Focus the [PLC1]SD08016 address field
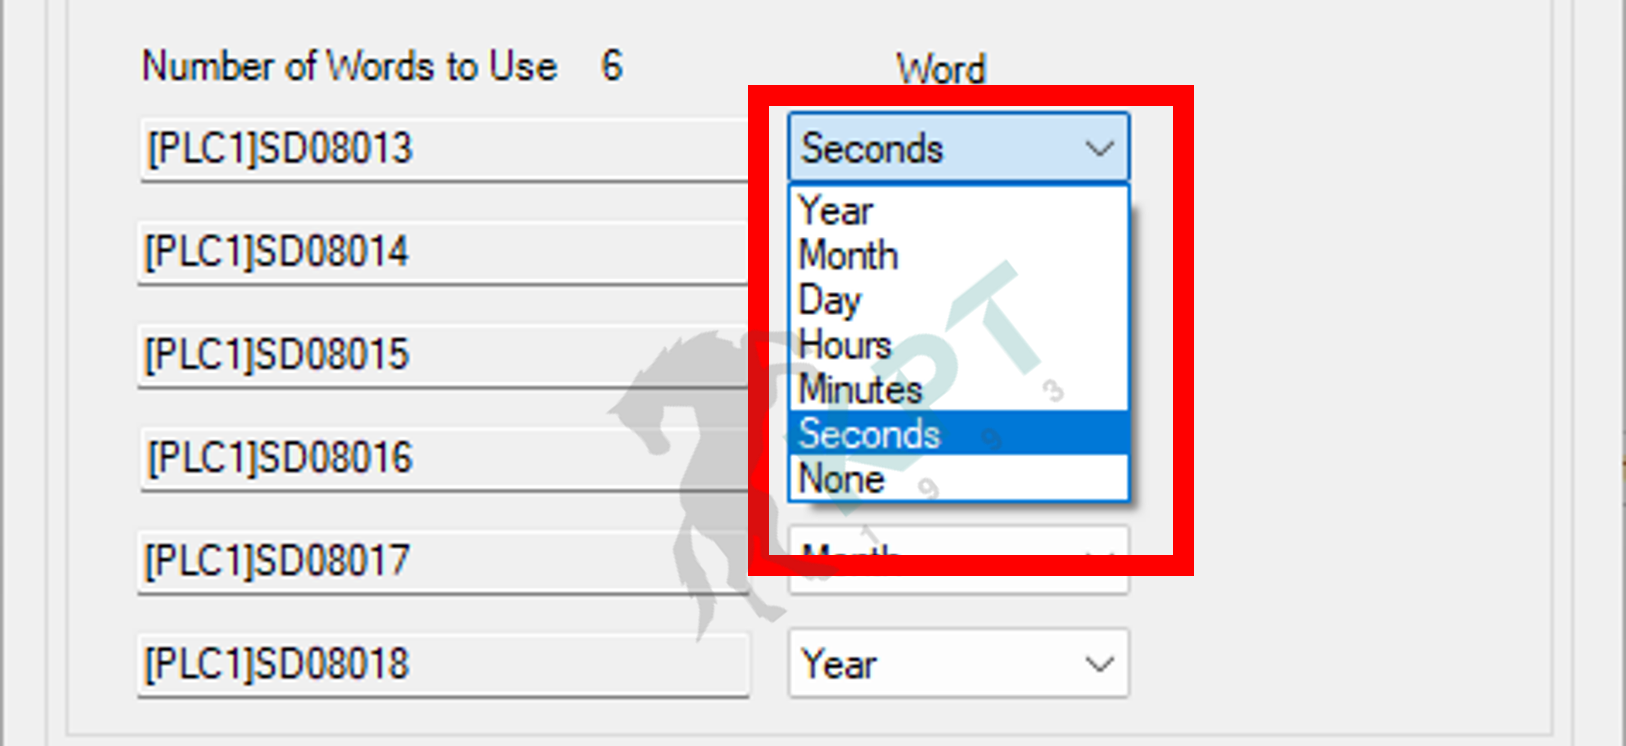Screen dimensions: 1626x746 pyautogui.click(x=443, y=458)
